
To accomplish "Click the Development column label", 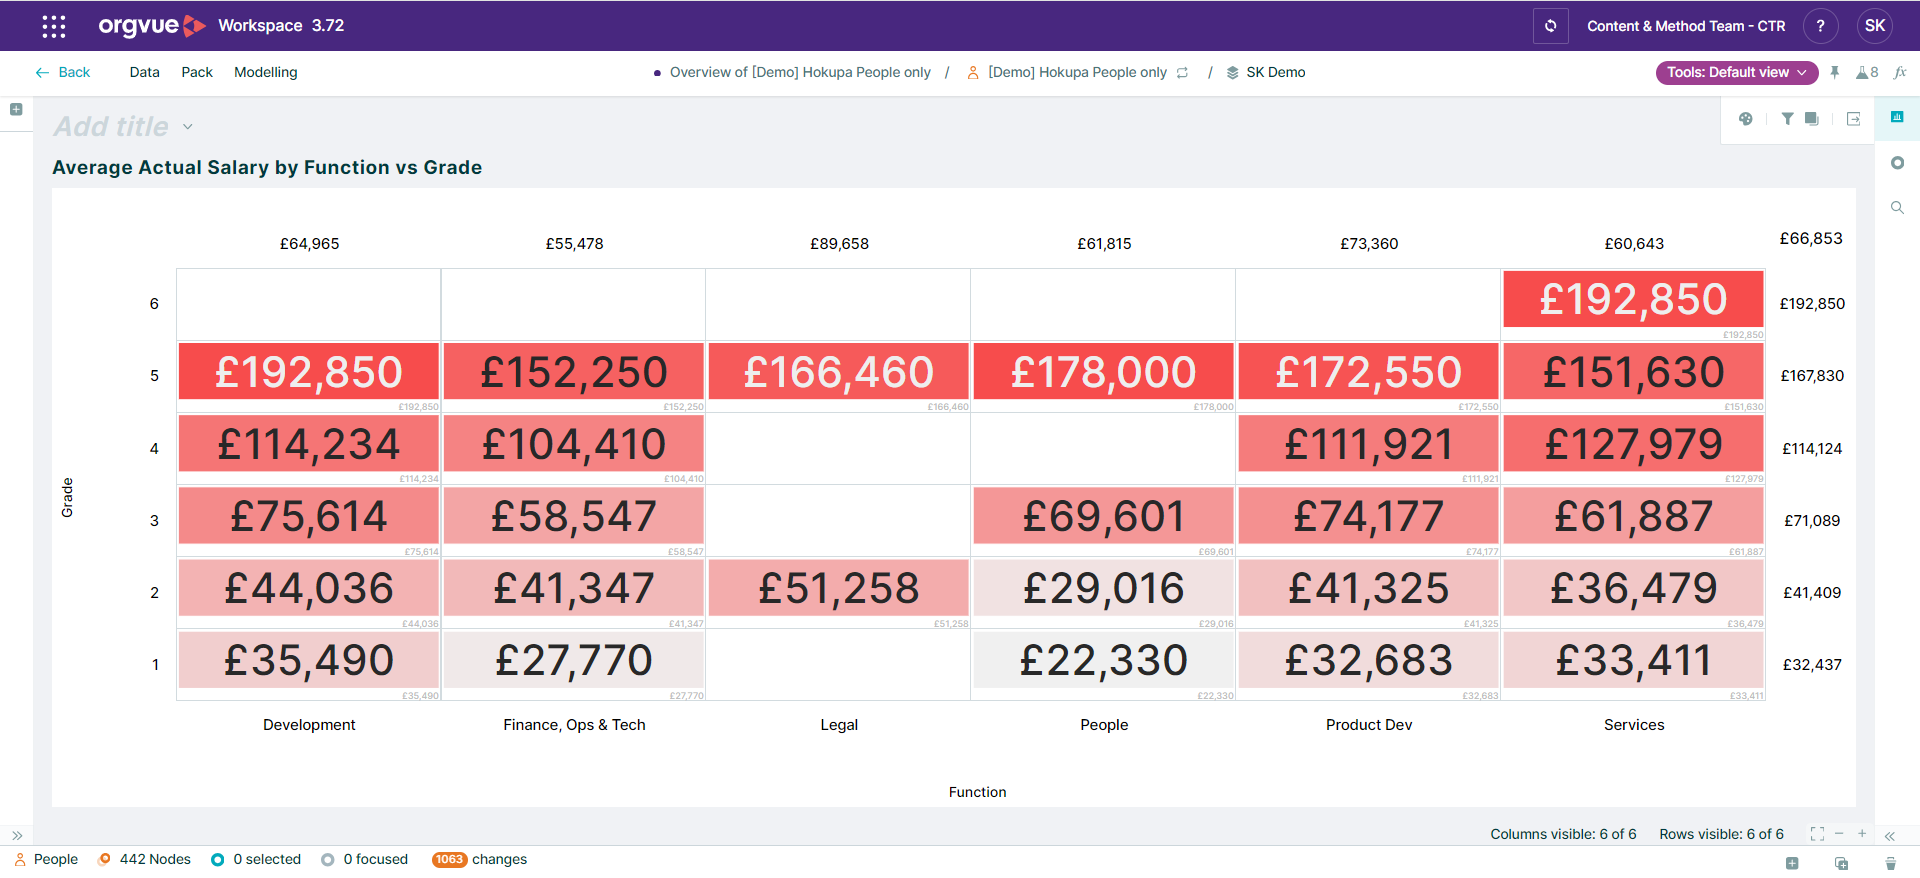I will [309, 725].
